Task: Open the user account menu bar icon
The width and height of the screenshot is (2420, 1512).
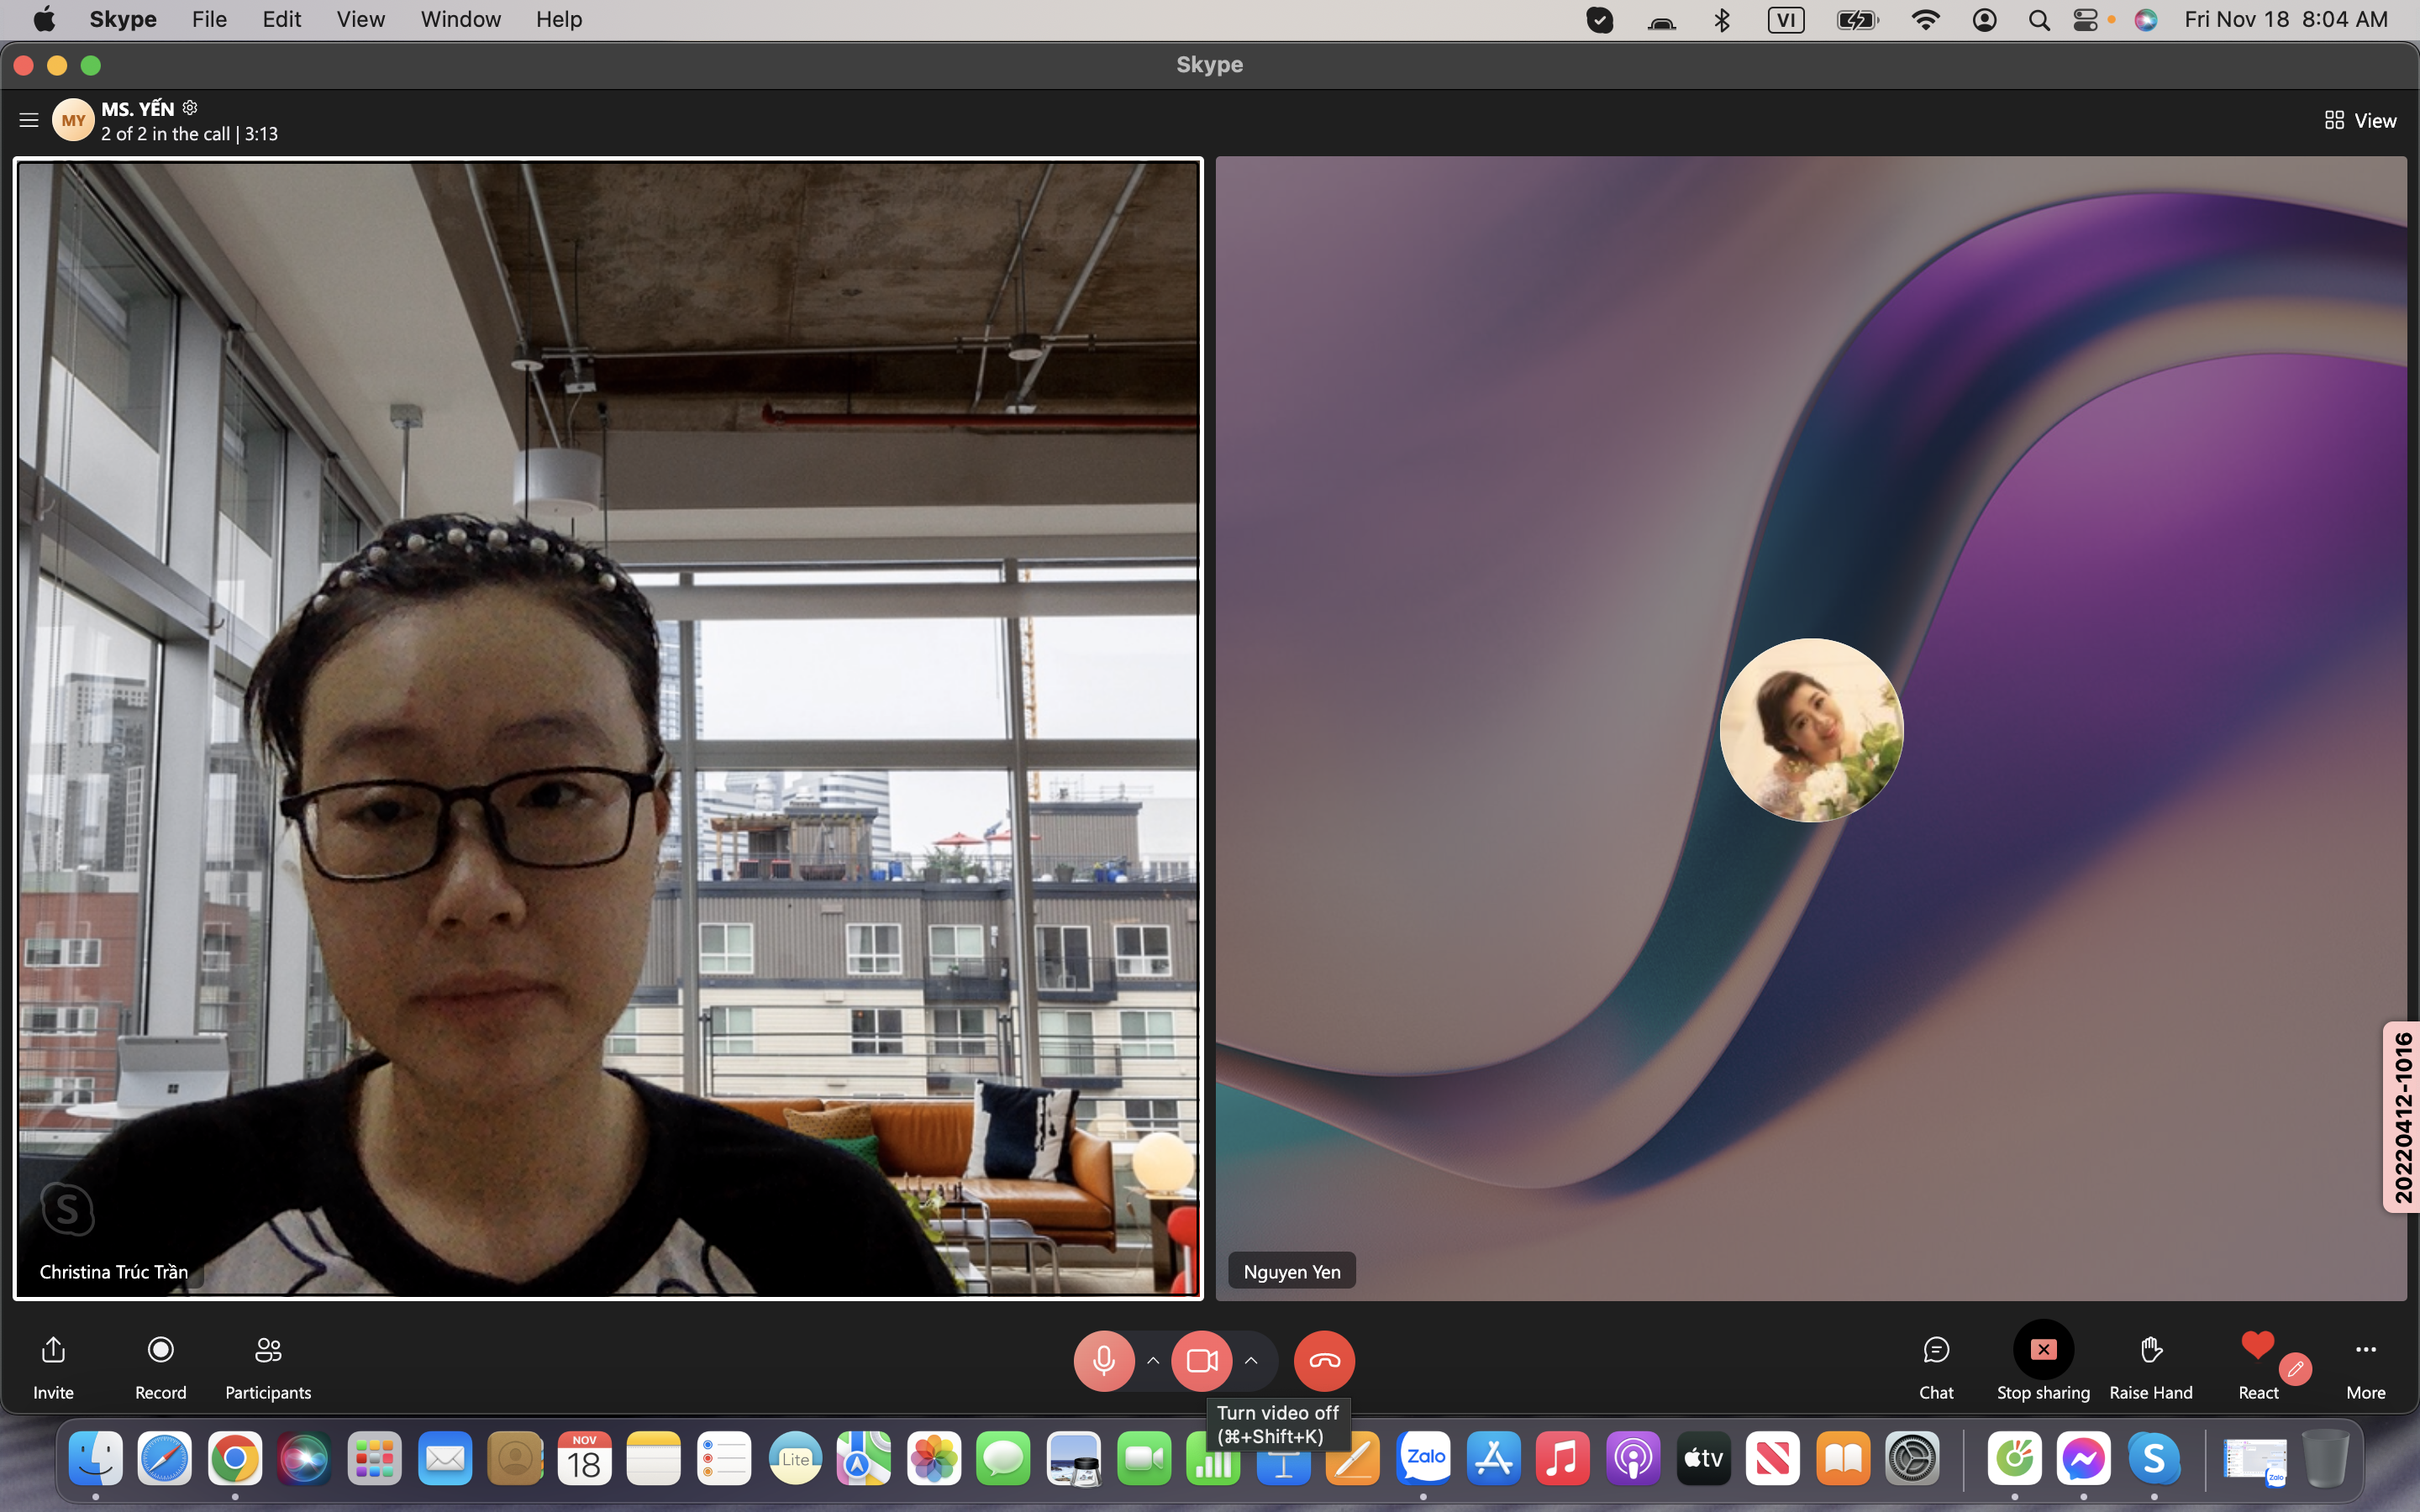Action: 1985,19
